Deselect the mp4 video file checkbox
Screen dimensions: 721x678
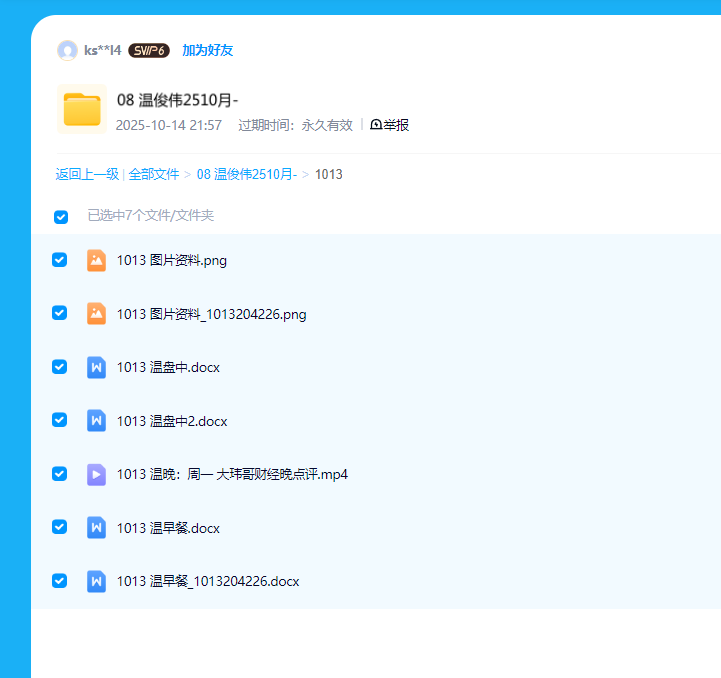[59, 474]
